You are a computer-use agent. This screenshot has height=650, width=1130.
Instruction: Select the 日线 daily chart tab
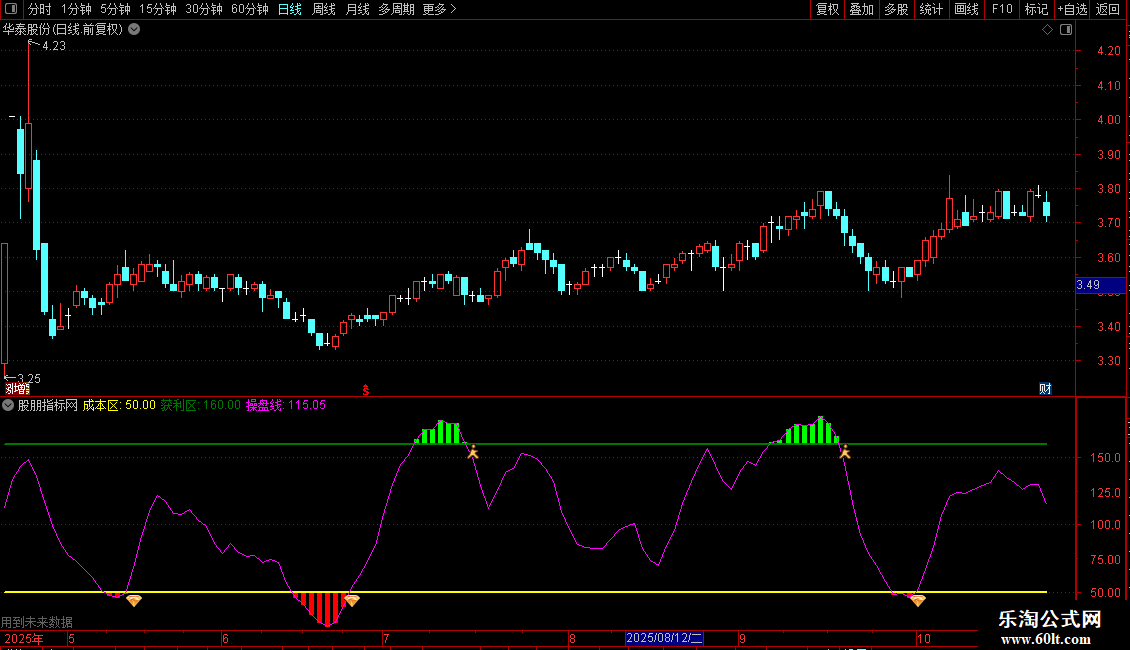(x=290, y=9)
